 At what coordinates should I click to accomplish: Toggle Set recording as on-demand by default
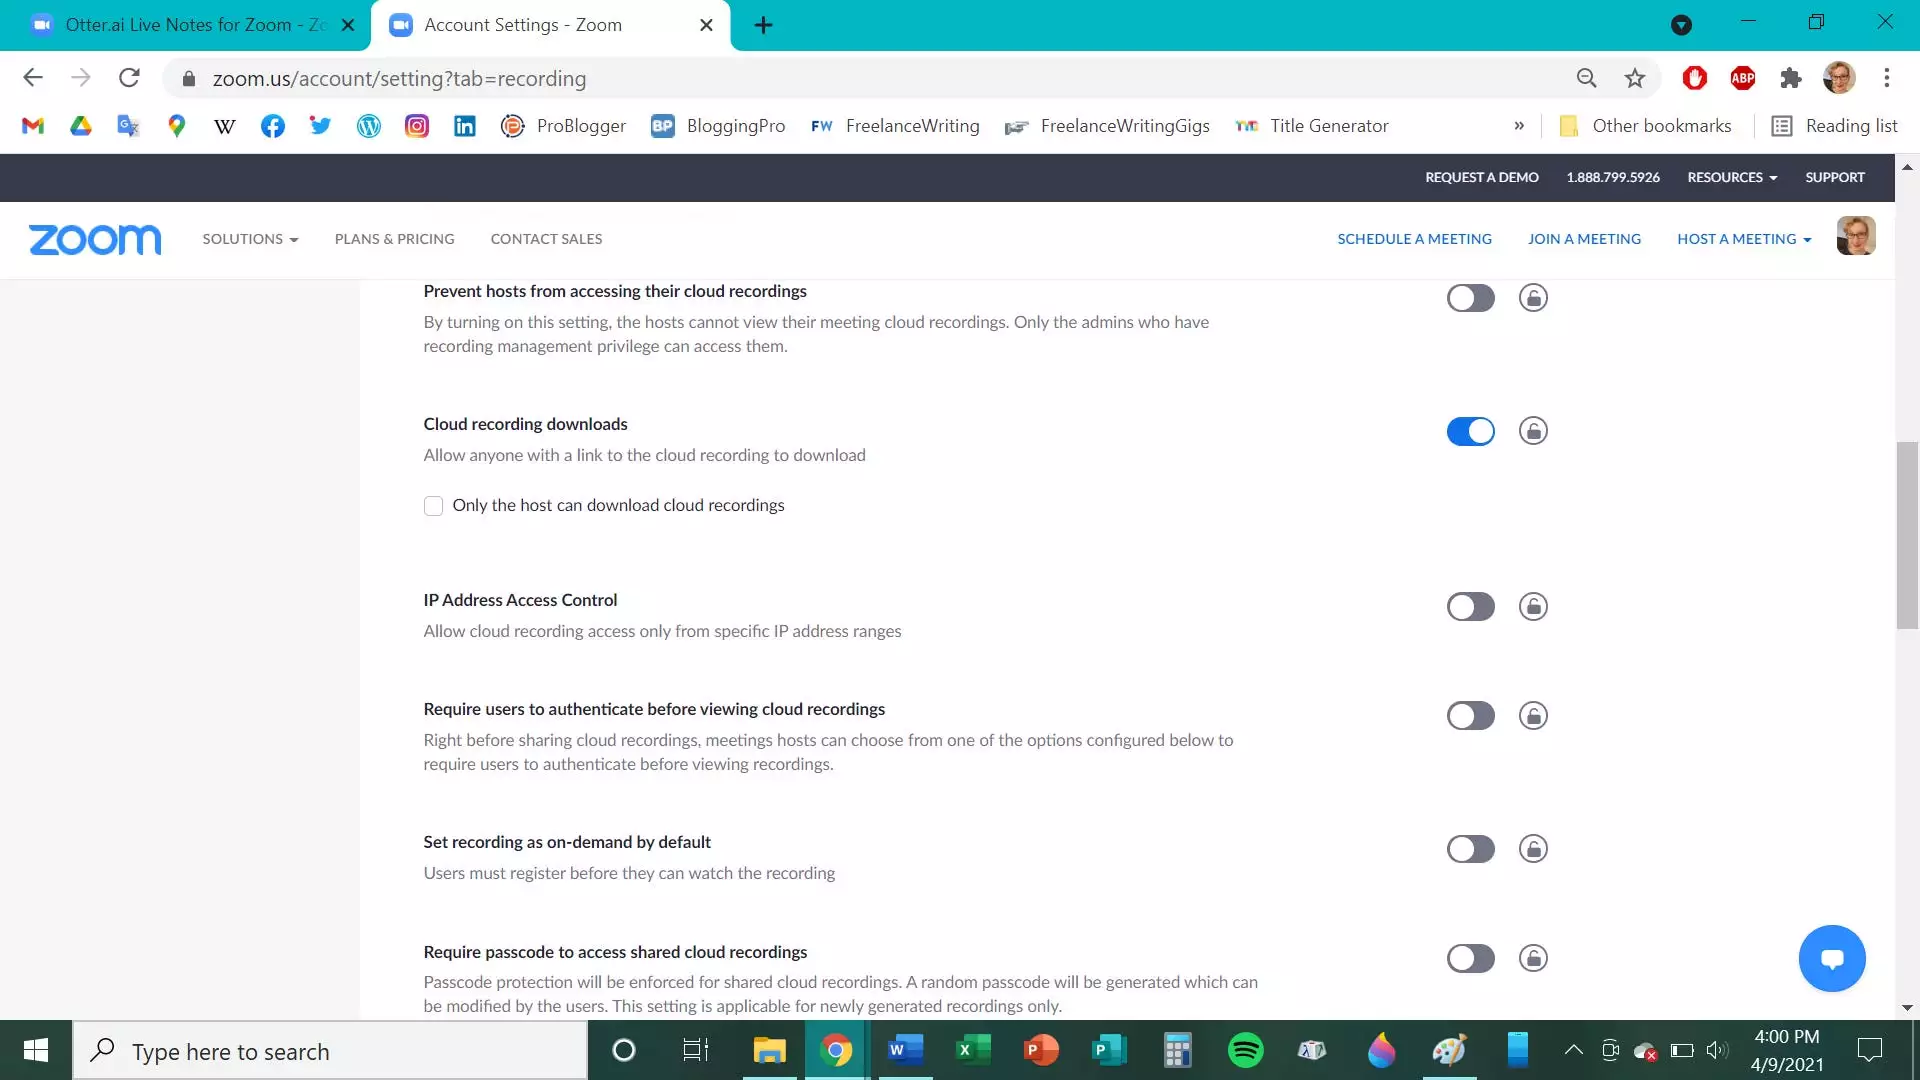point(1470,849)
